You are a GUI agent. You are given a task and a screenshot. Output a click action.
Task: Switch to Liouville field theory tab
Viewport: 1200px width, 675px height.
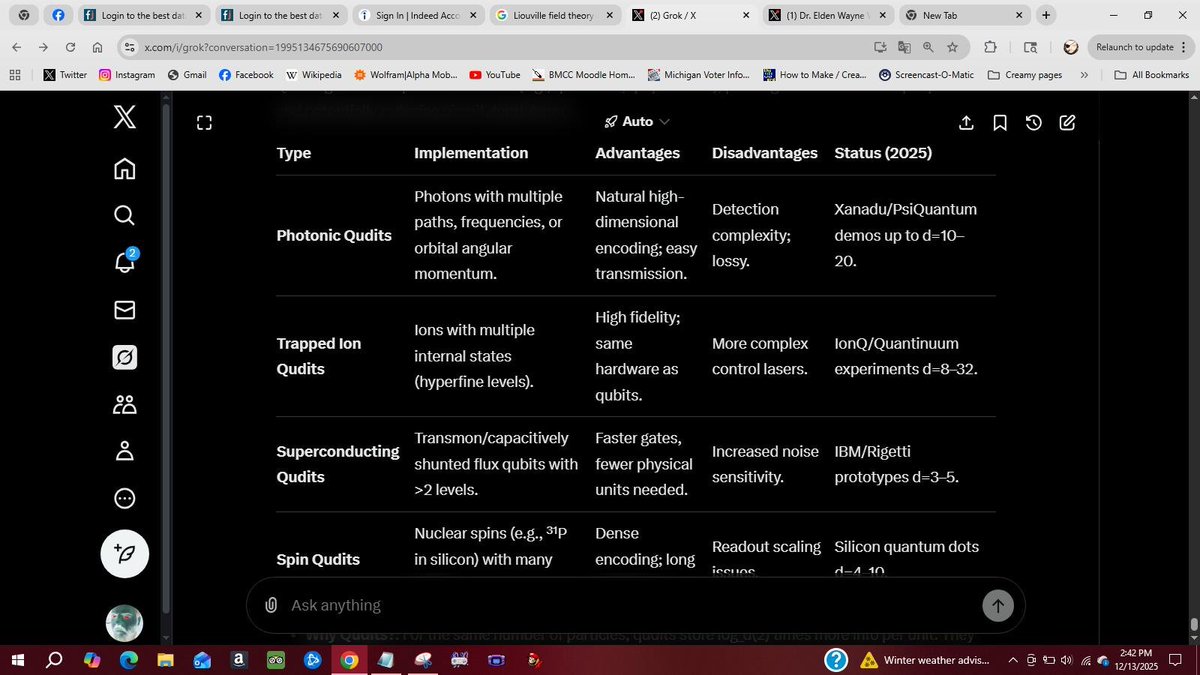pos(552,16)
